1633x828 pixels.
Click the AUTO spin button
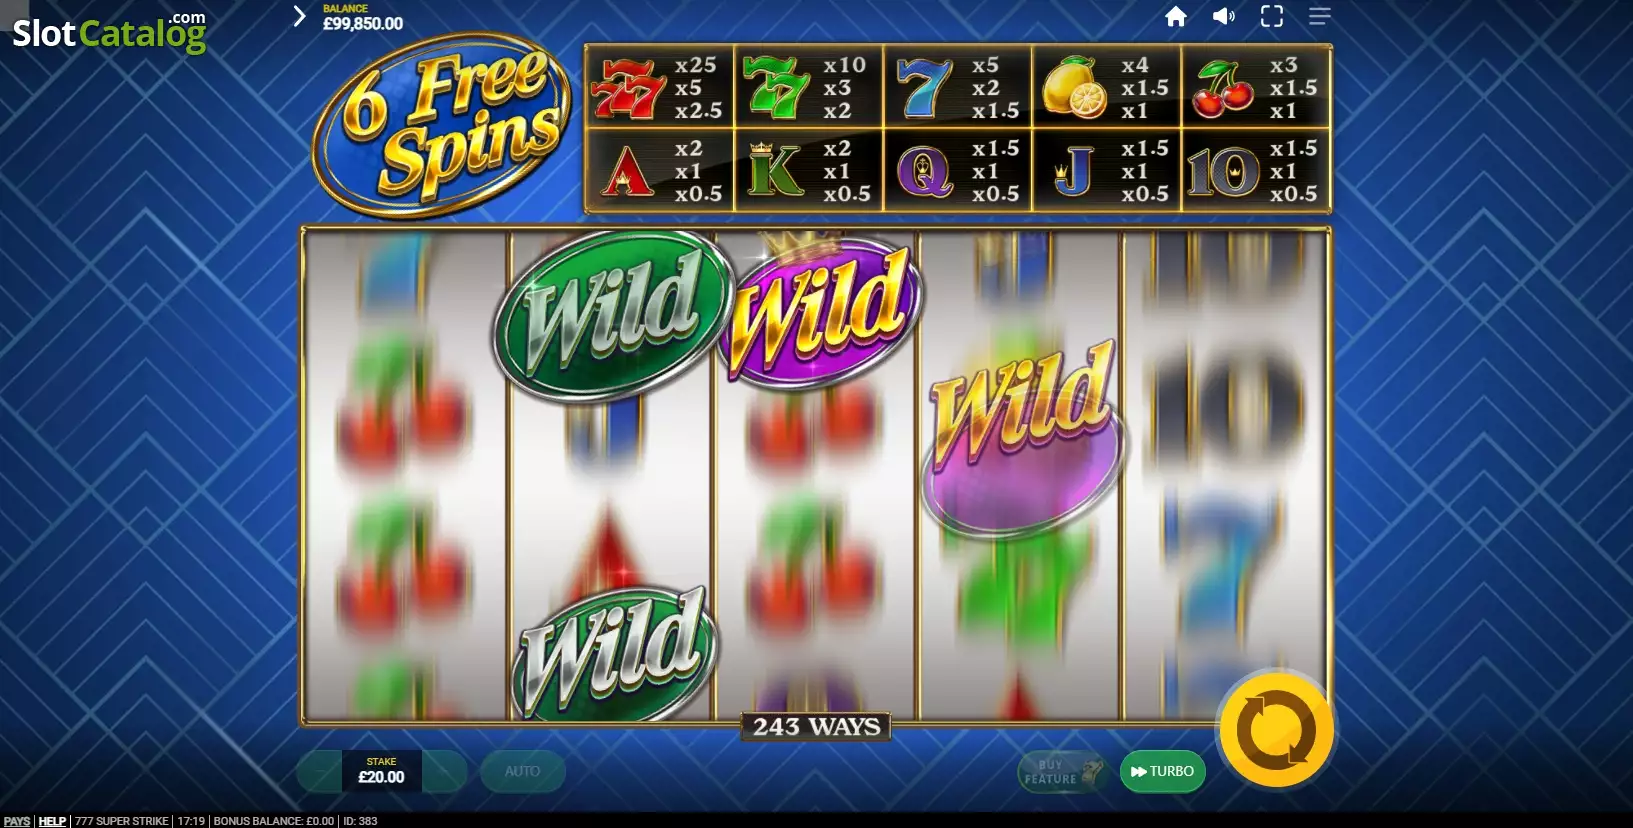tap(522, 771)
